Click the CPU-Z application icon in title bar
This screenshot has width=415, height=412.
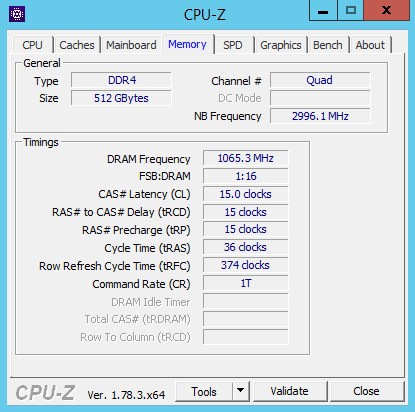[x=17, y=14]
